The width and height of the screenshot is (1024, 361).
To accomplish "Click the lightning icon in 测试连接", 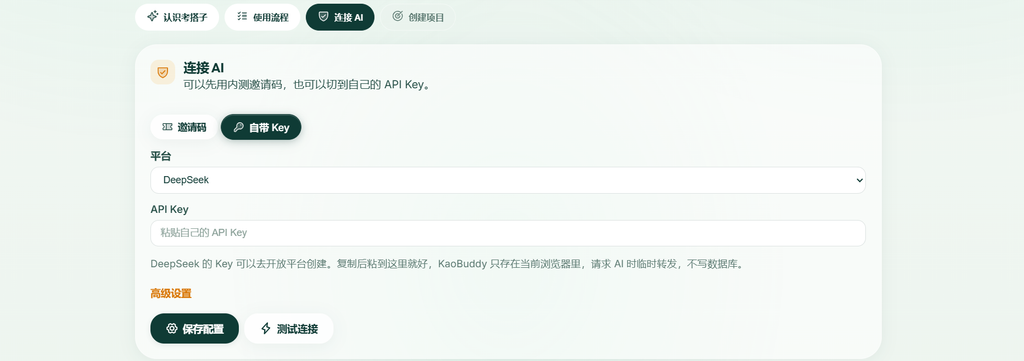I will coord(266,328).
